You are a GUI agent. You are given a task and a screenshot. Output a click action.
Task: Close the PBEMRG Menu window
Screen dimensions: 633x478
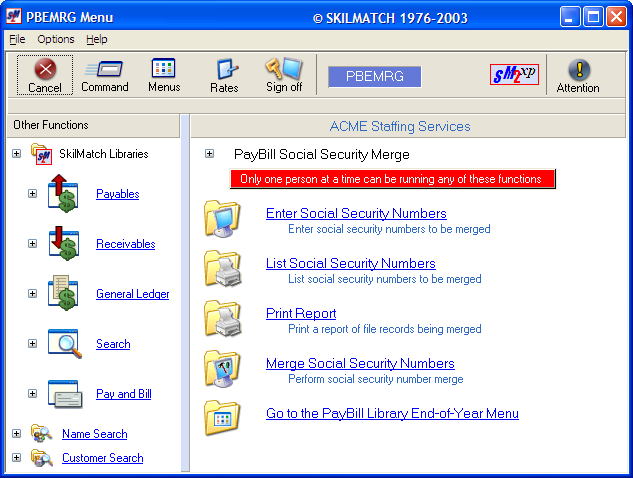click(x=616, y=17)
